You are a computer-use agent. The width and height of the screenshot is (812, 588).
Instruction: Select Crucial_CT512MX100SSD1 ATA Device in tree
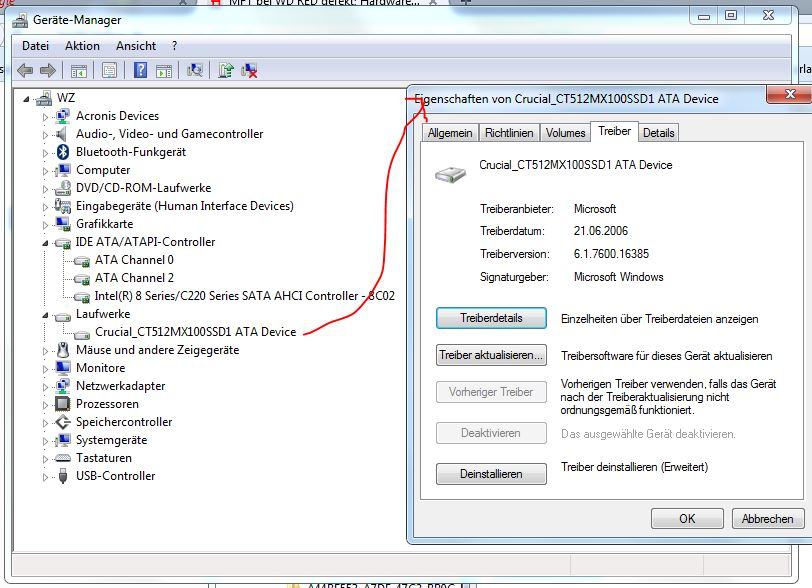pyautogui.click(x=196, y=332)
